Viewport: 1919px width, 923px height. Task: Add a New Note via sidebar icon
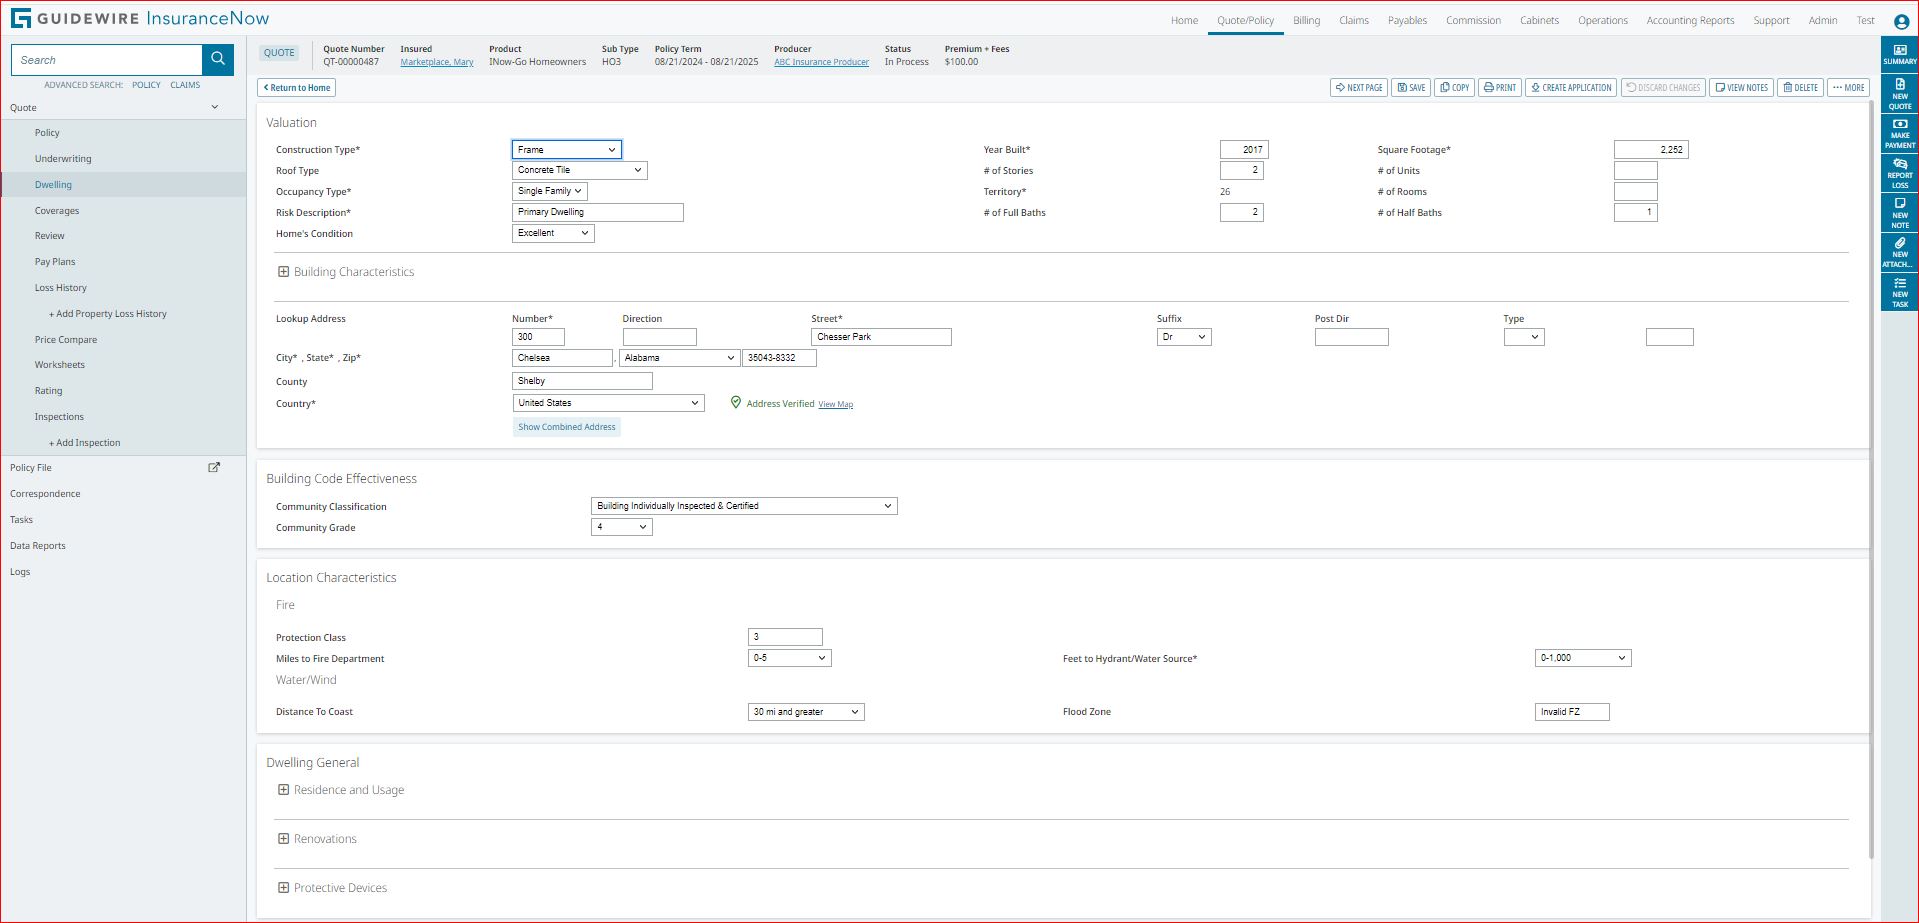coord(1899,212)
